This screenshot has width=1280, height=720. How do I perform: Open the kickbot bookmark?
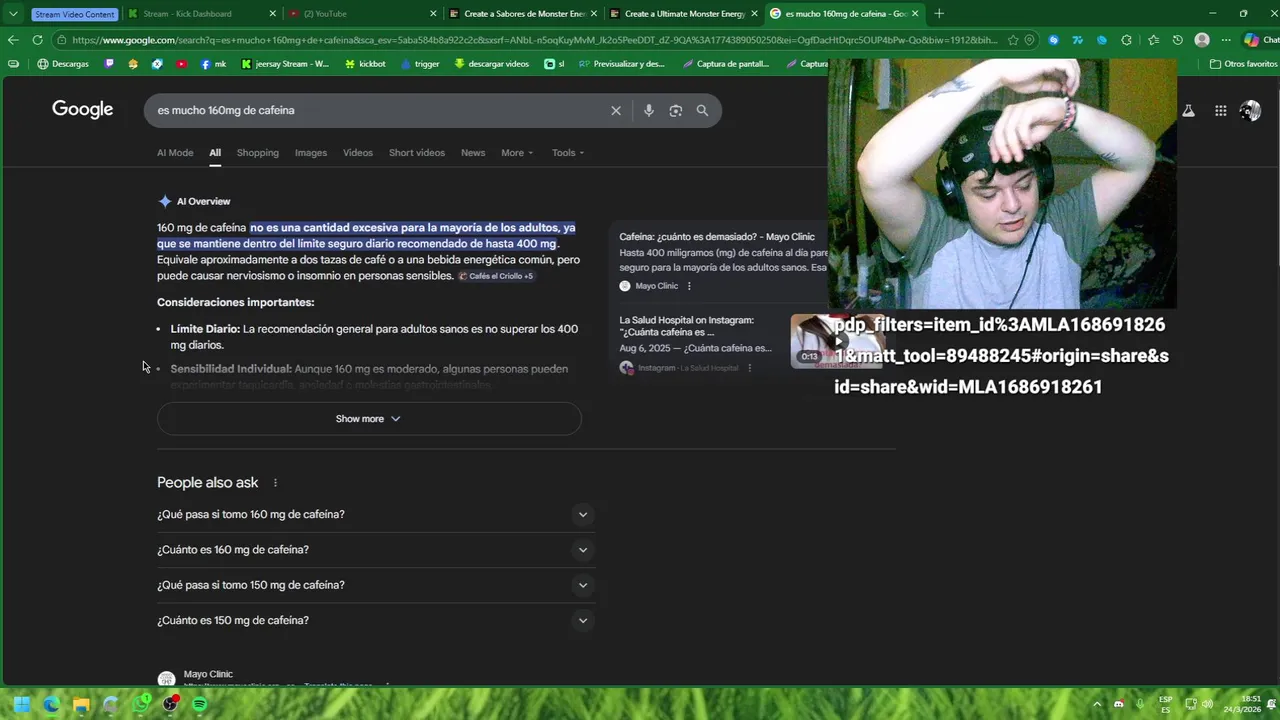click(x=365, y=64)
